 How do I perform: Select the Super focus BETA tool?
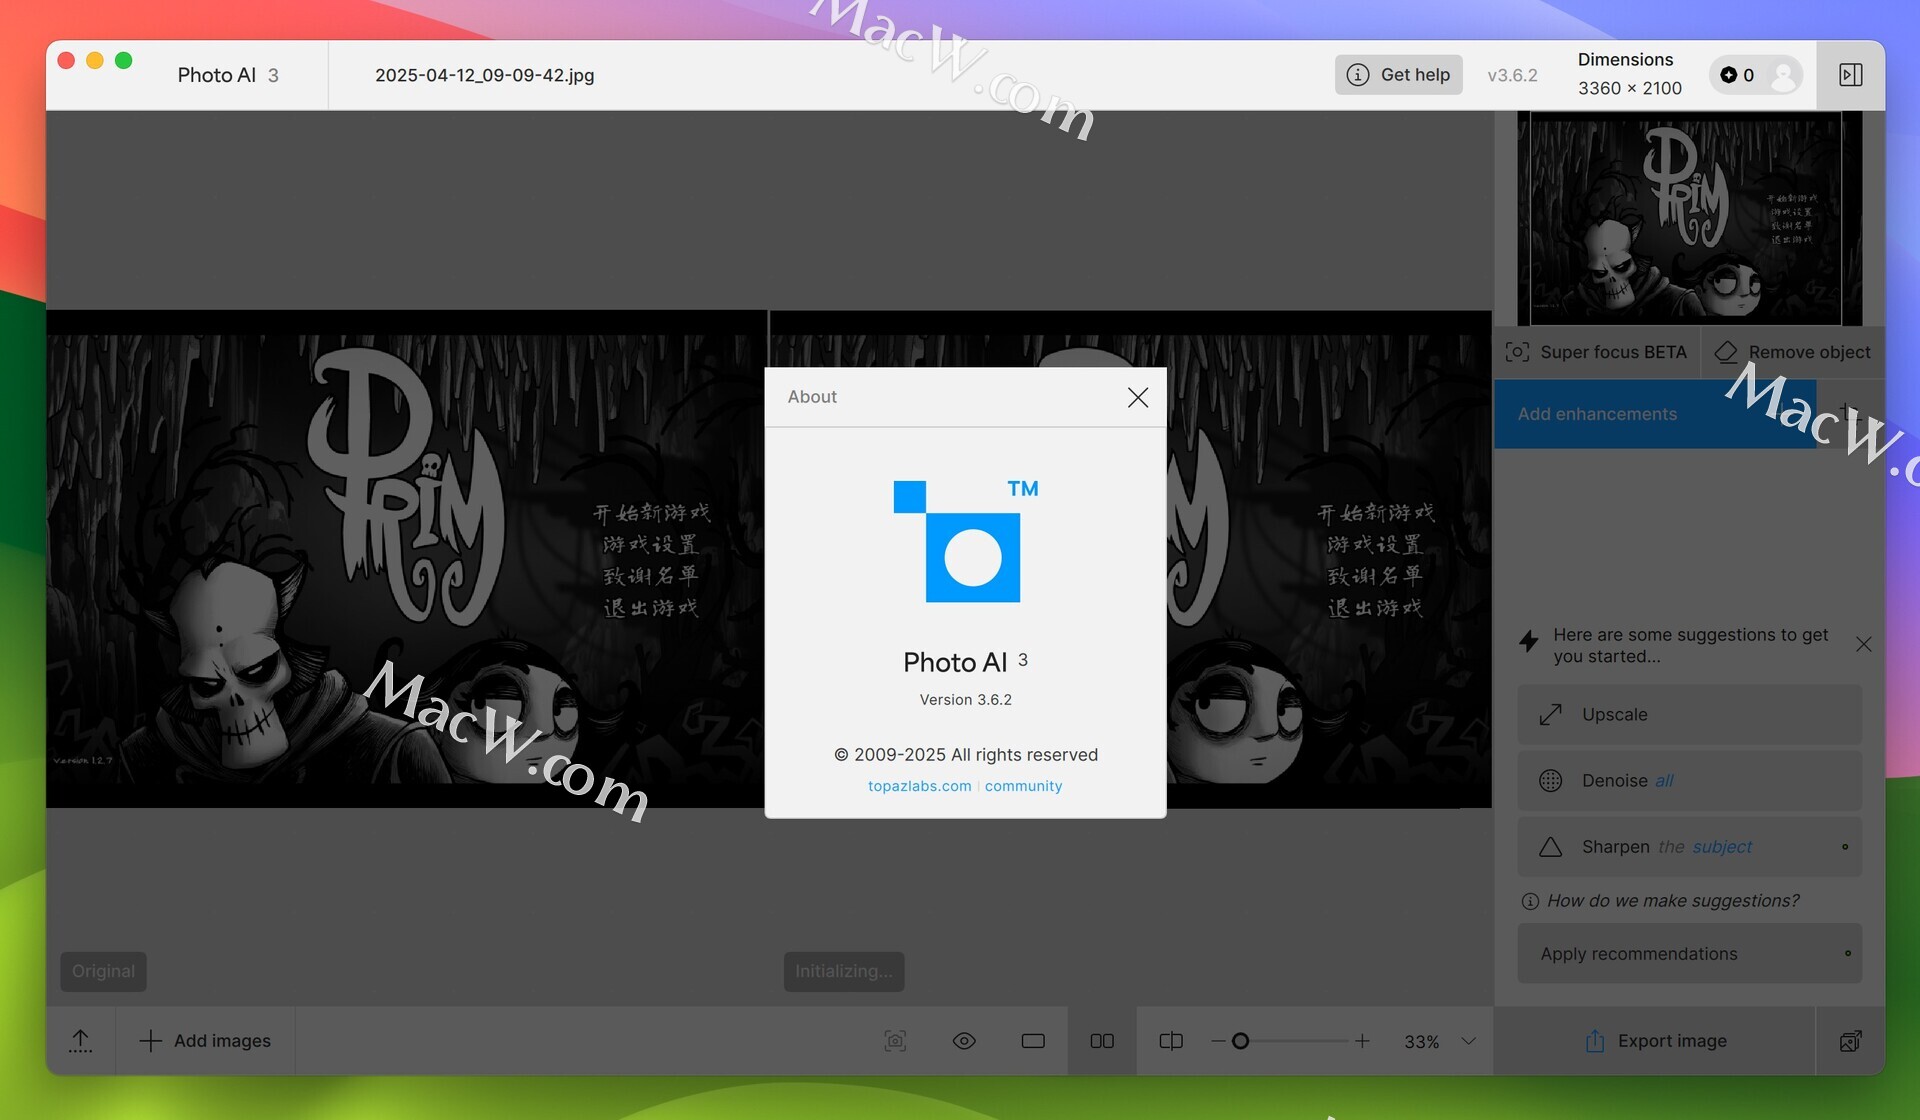1597,352
